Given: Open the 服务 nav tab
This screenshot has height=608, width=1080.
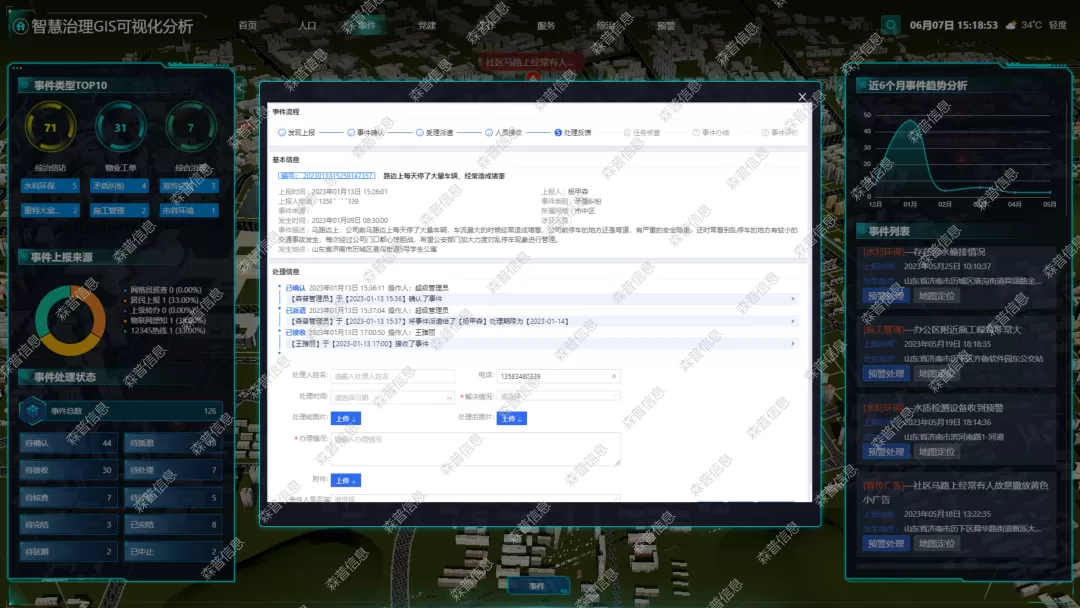Looking at the screenshot, I should point(546,25).
